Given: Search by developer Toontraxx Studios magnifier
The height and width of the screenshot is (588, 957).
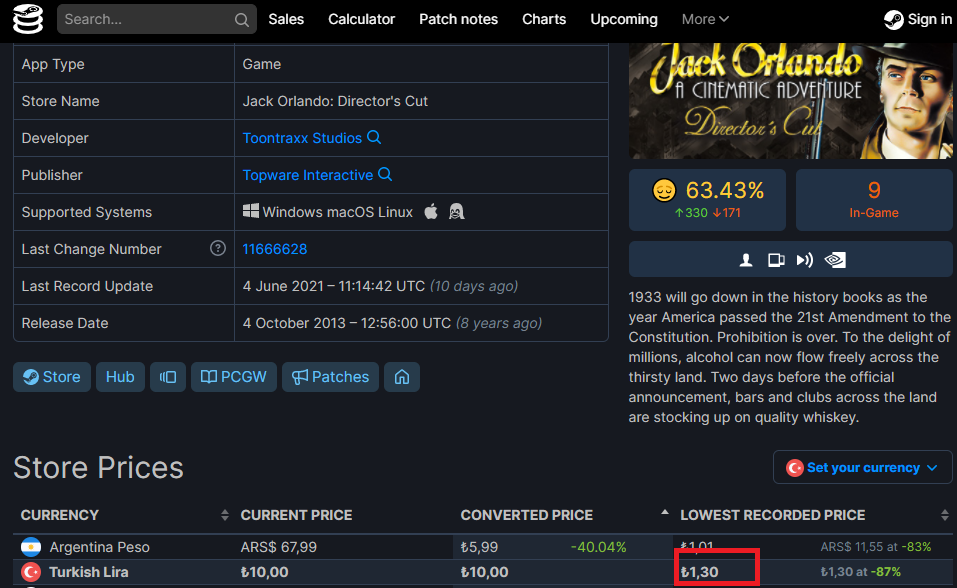Looking at the screenshot, I should pos(374,137).
